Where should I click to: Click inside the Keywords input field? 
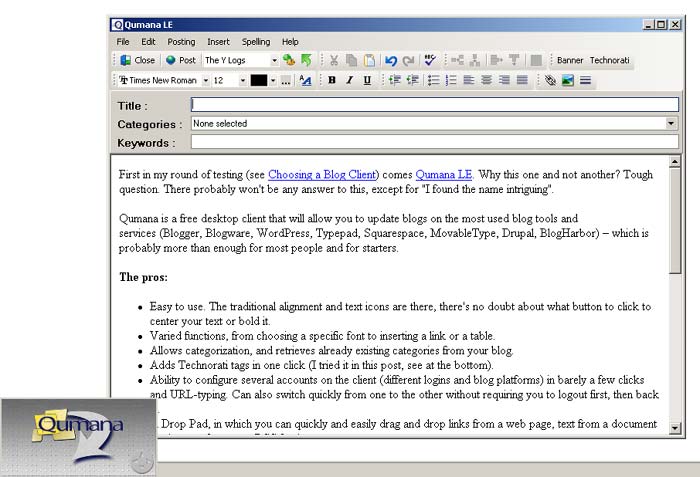point(435,142)
